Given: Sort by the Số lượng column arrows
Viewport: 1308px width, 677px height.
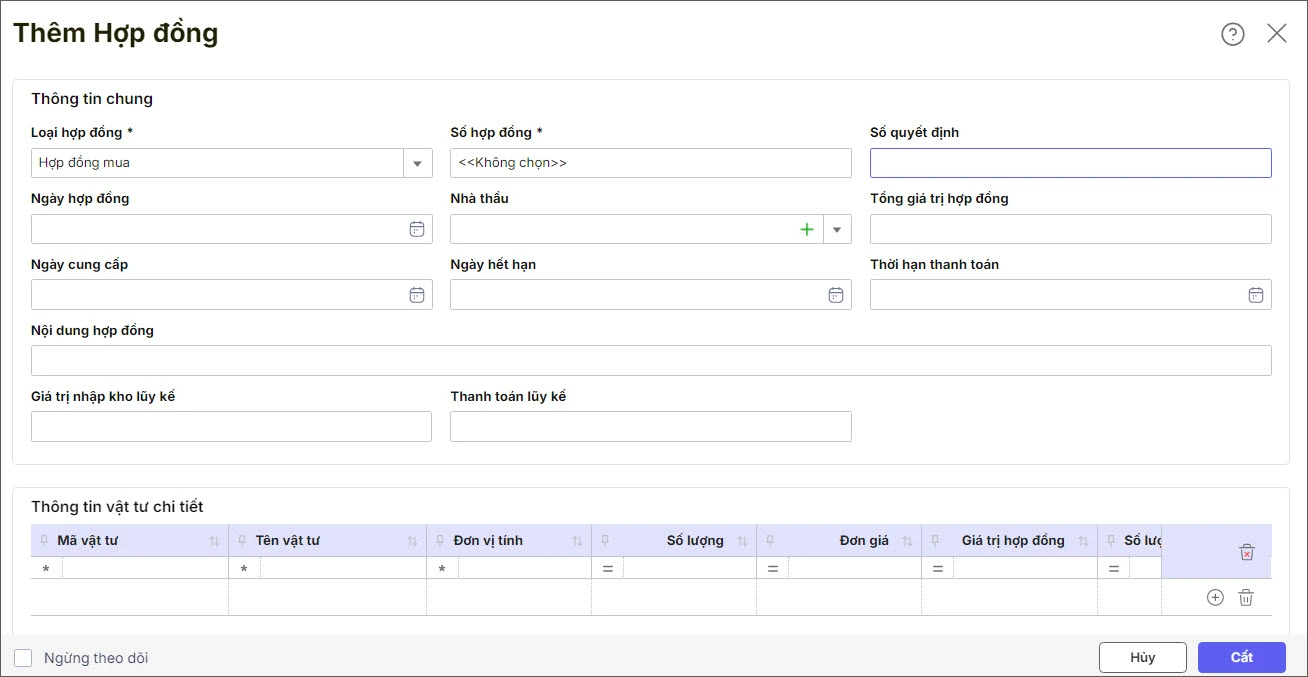Looking at the screenshot, I should click(742, 541).
